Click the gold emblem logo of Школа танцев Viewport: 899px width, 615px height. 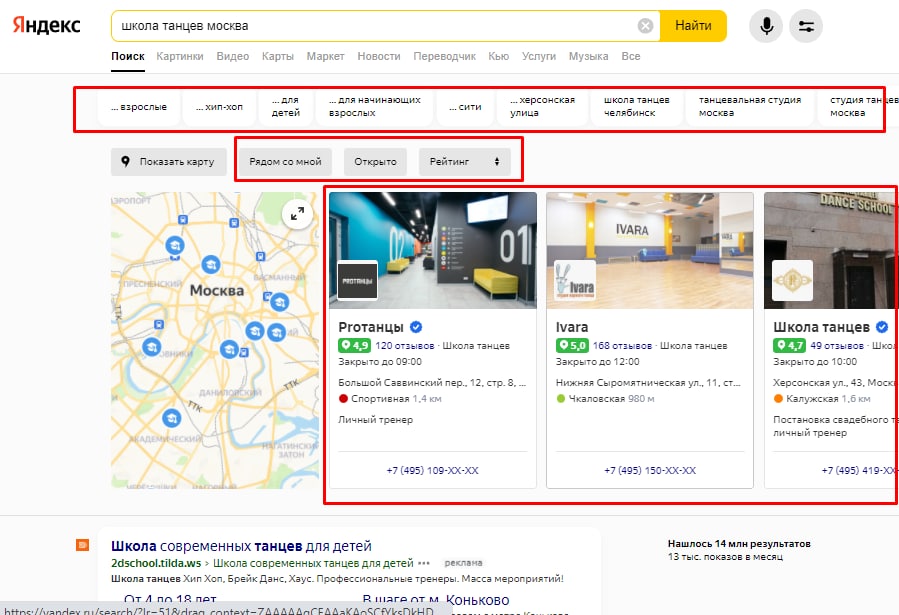pos(792,280)
